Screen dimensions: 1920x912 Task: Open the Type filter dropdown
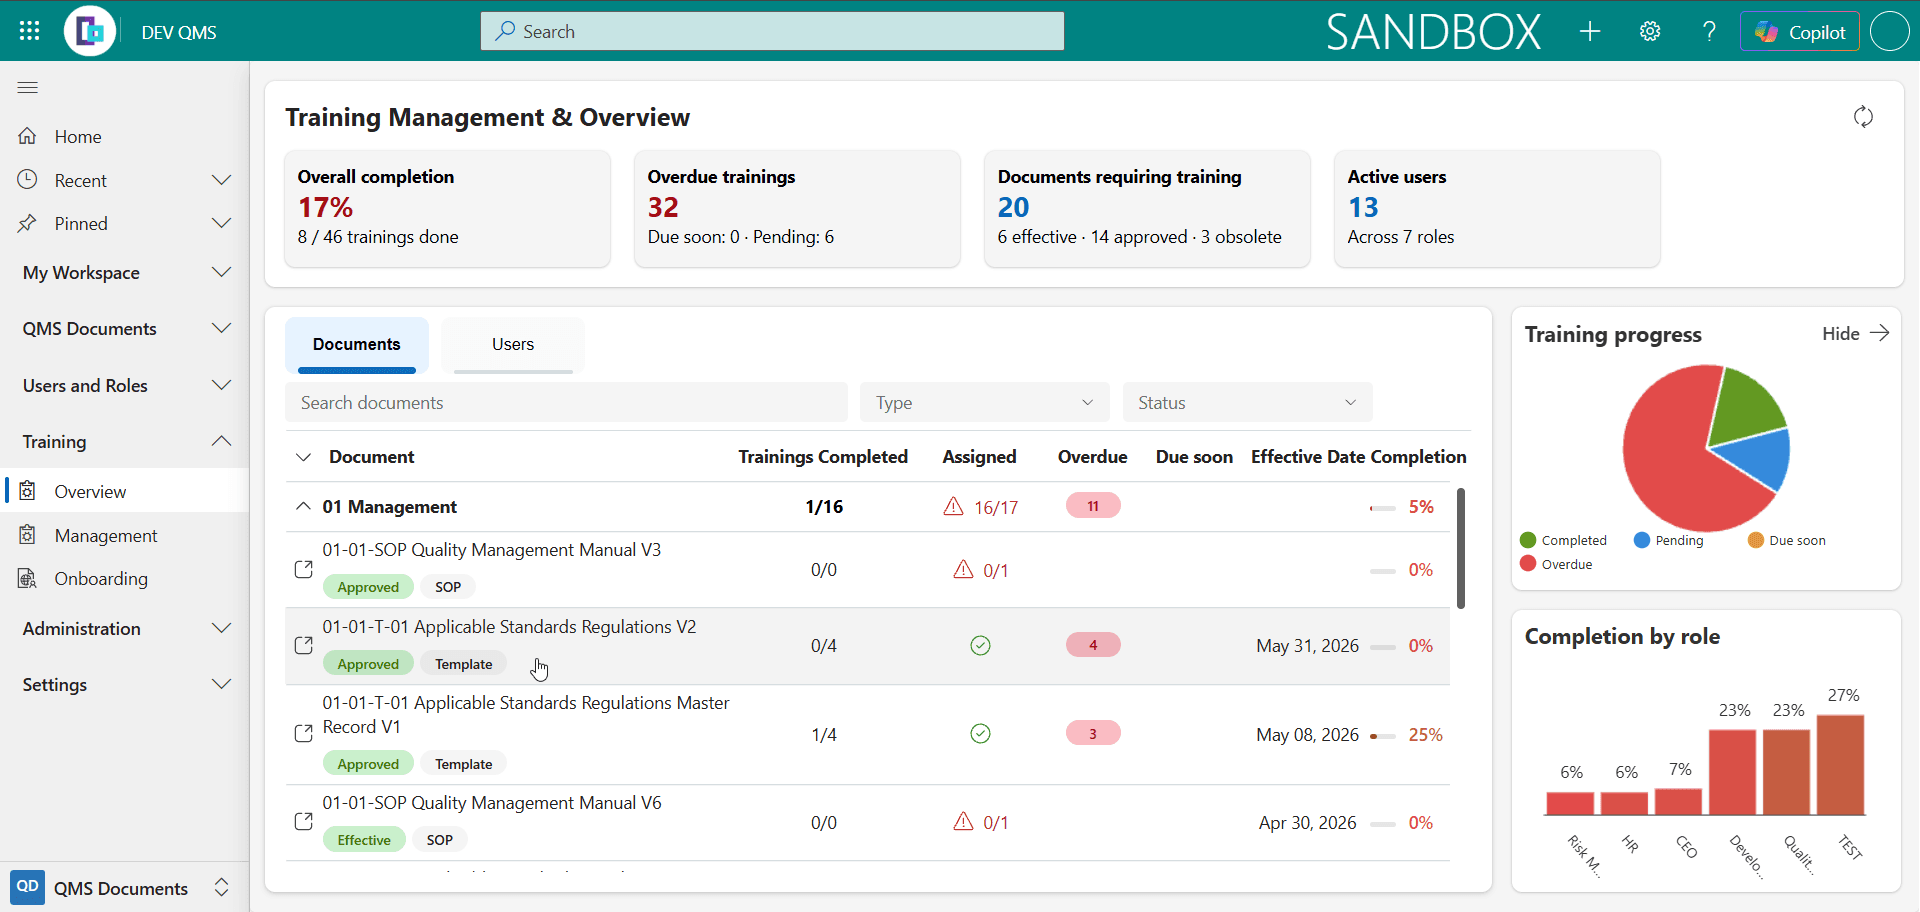(985, 402)
